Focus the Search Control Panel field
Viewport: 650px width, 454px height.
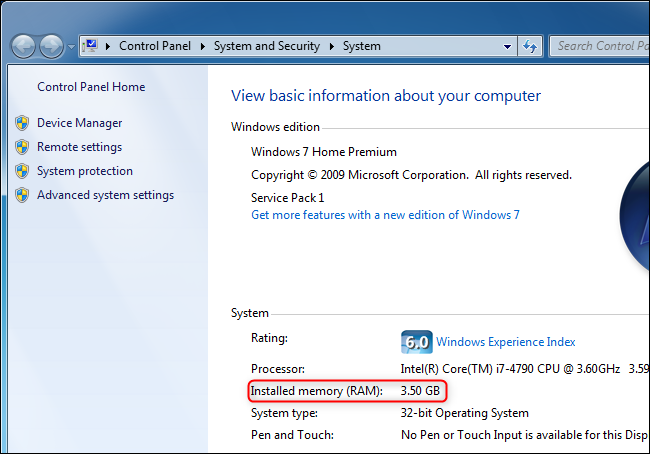pos(600,46)
